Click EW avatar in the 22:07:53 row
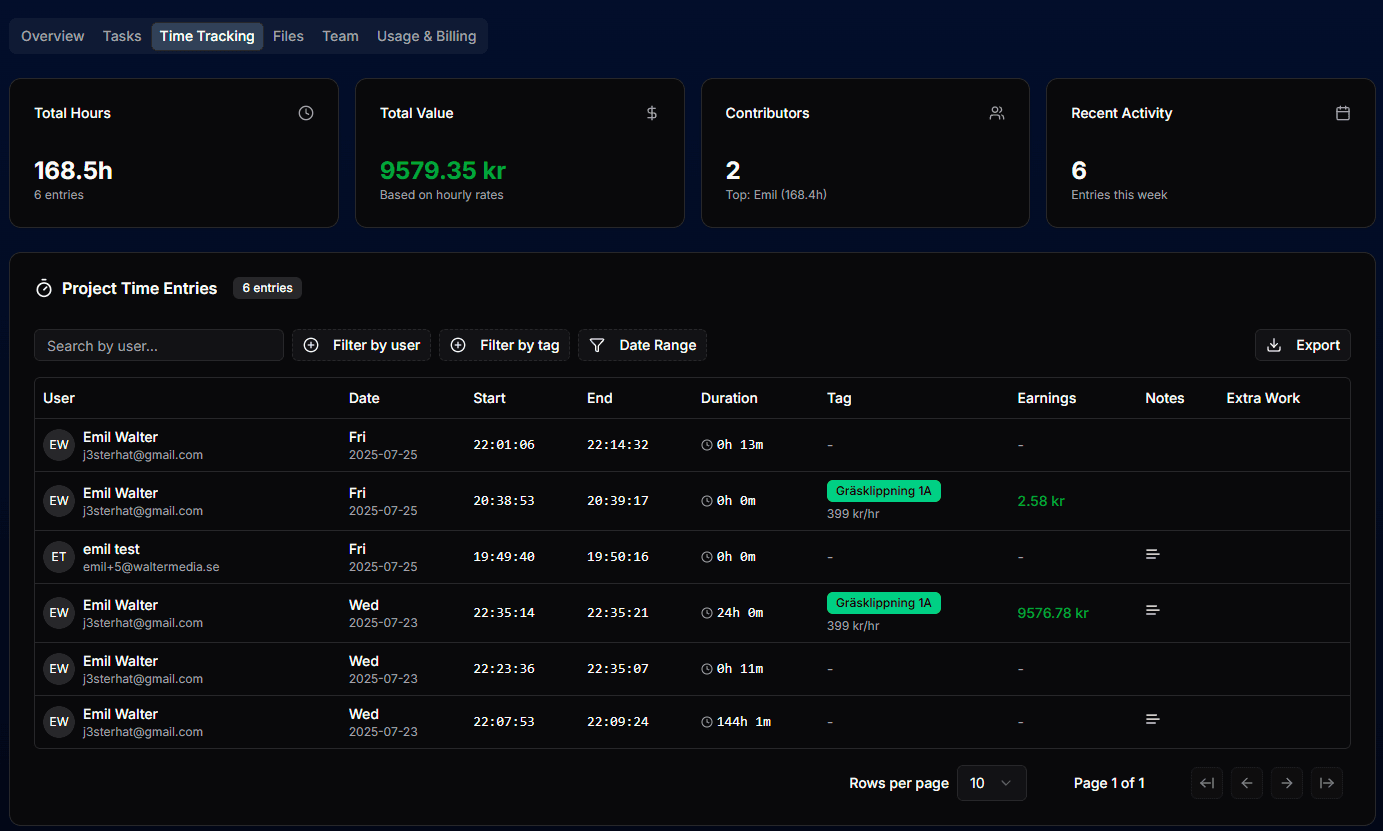 (59, 722)
